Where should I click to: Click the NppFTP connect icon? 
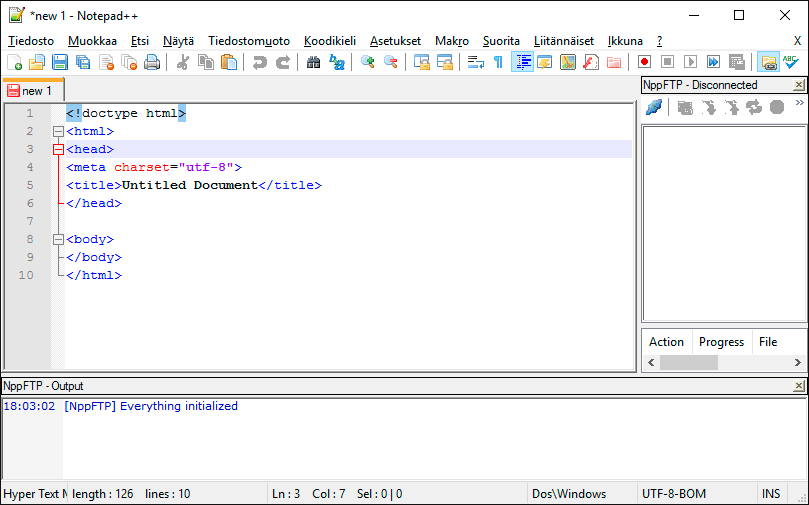point(654,107)
